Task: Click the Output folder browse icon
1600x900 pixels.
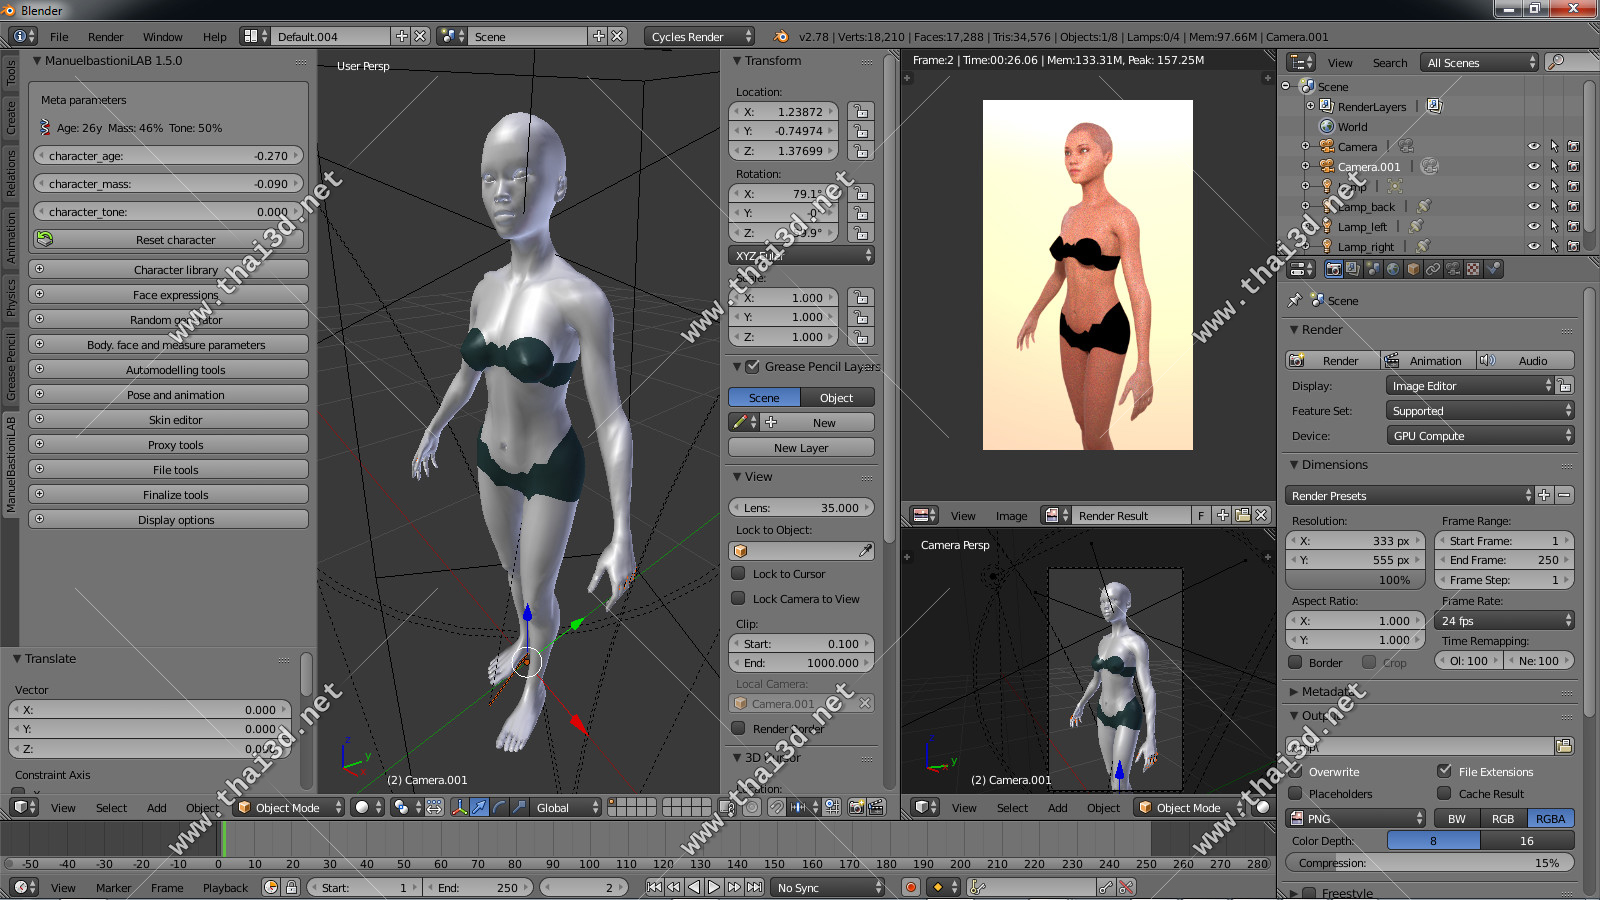Action: coord(1564,746)
